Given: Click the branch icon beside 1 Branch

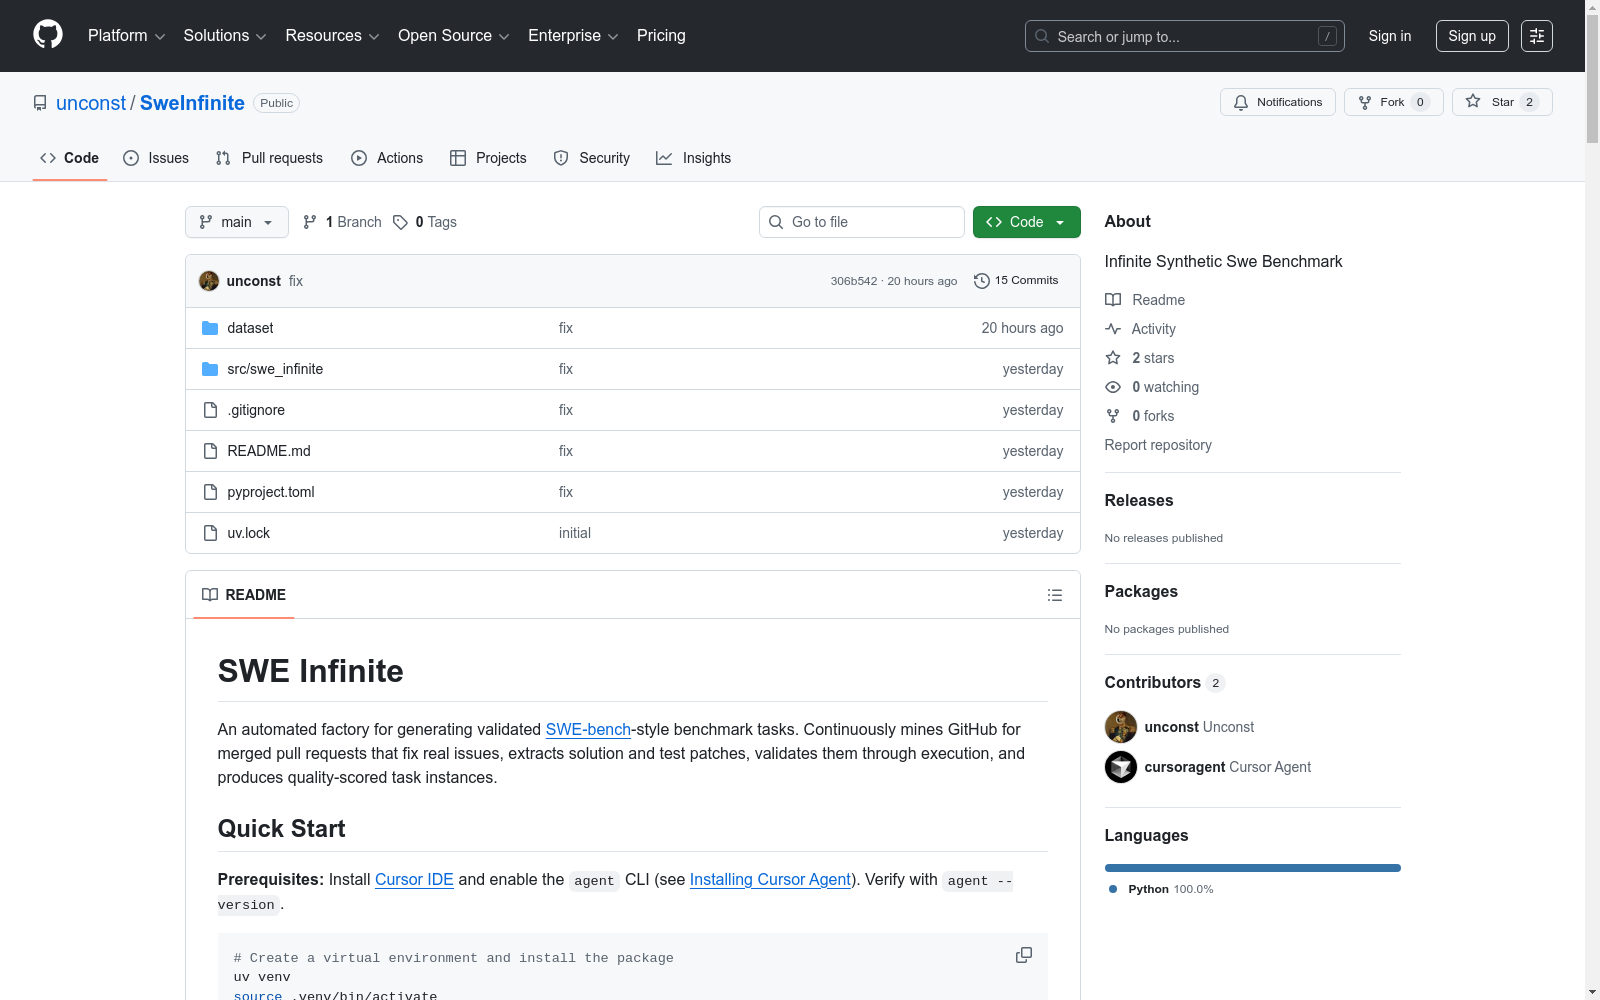Looking at the screenshot, I should (310, 222).
